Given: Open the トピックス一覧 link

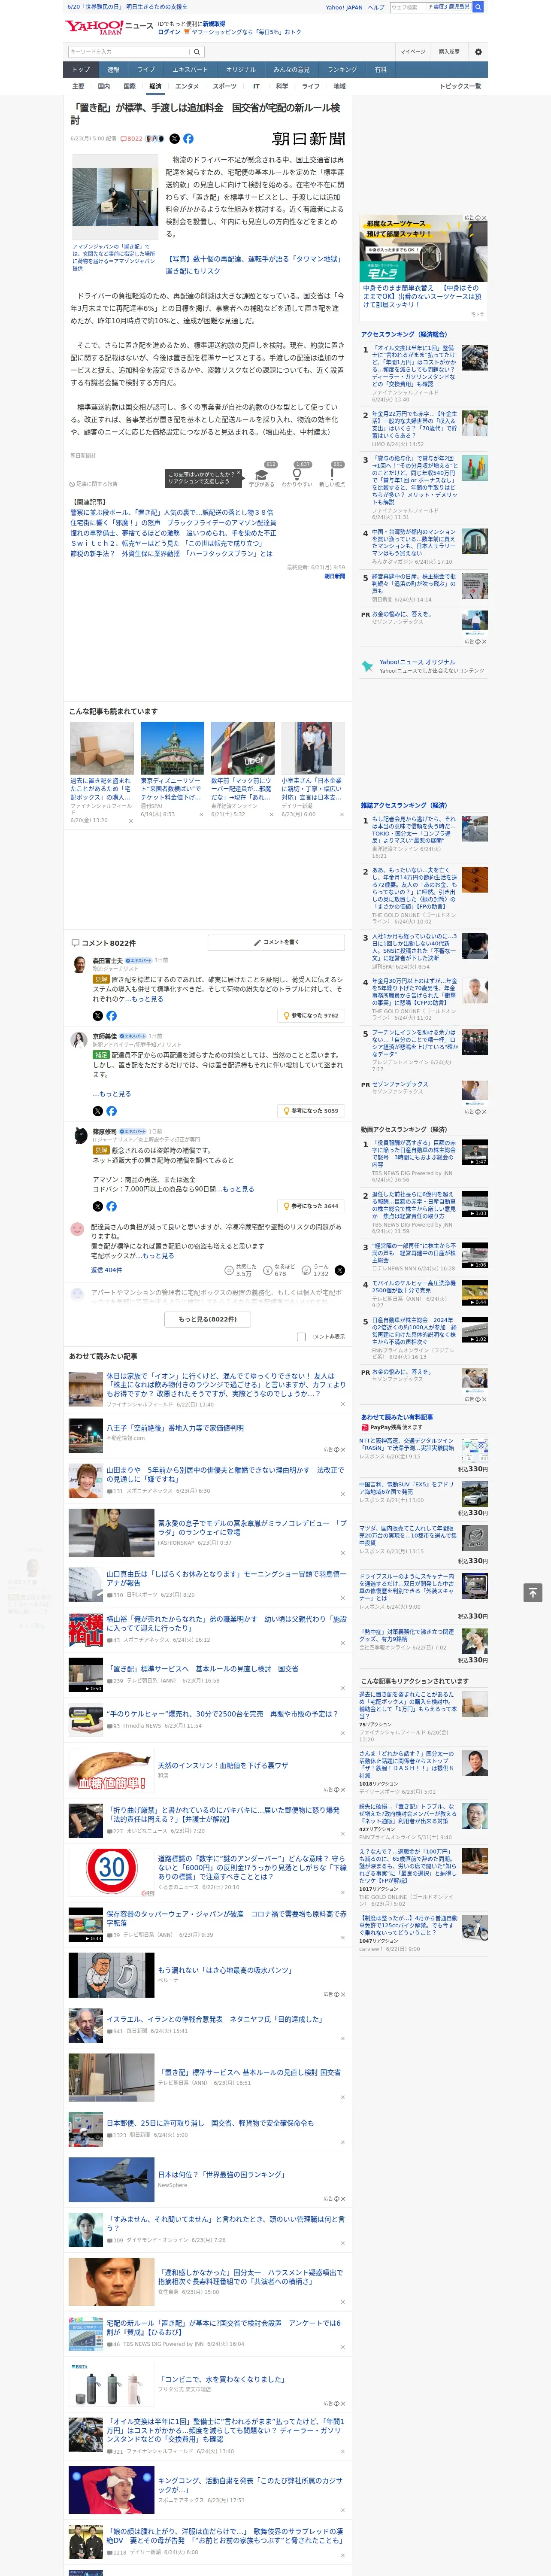Looking at the screenshot, I should [460, 86].
